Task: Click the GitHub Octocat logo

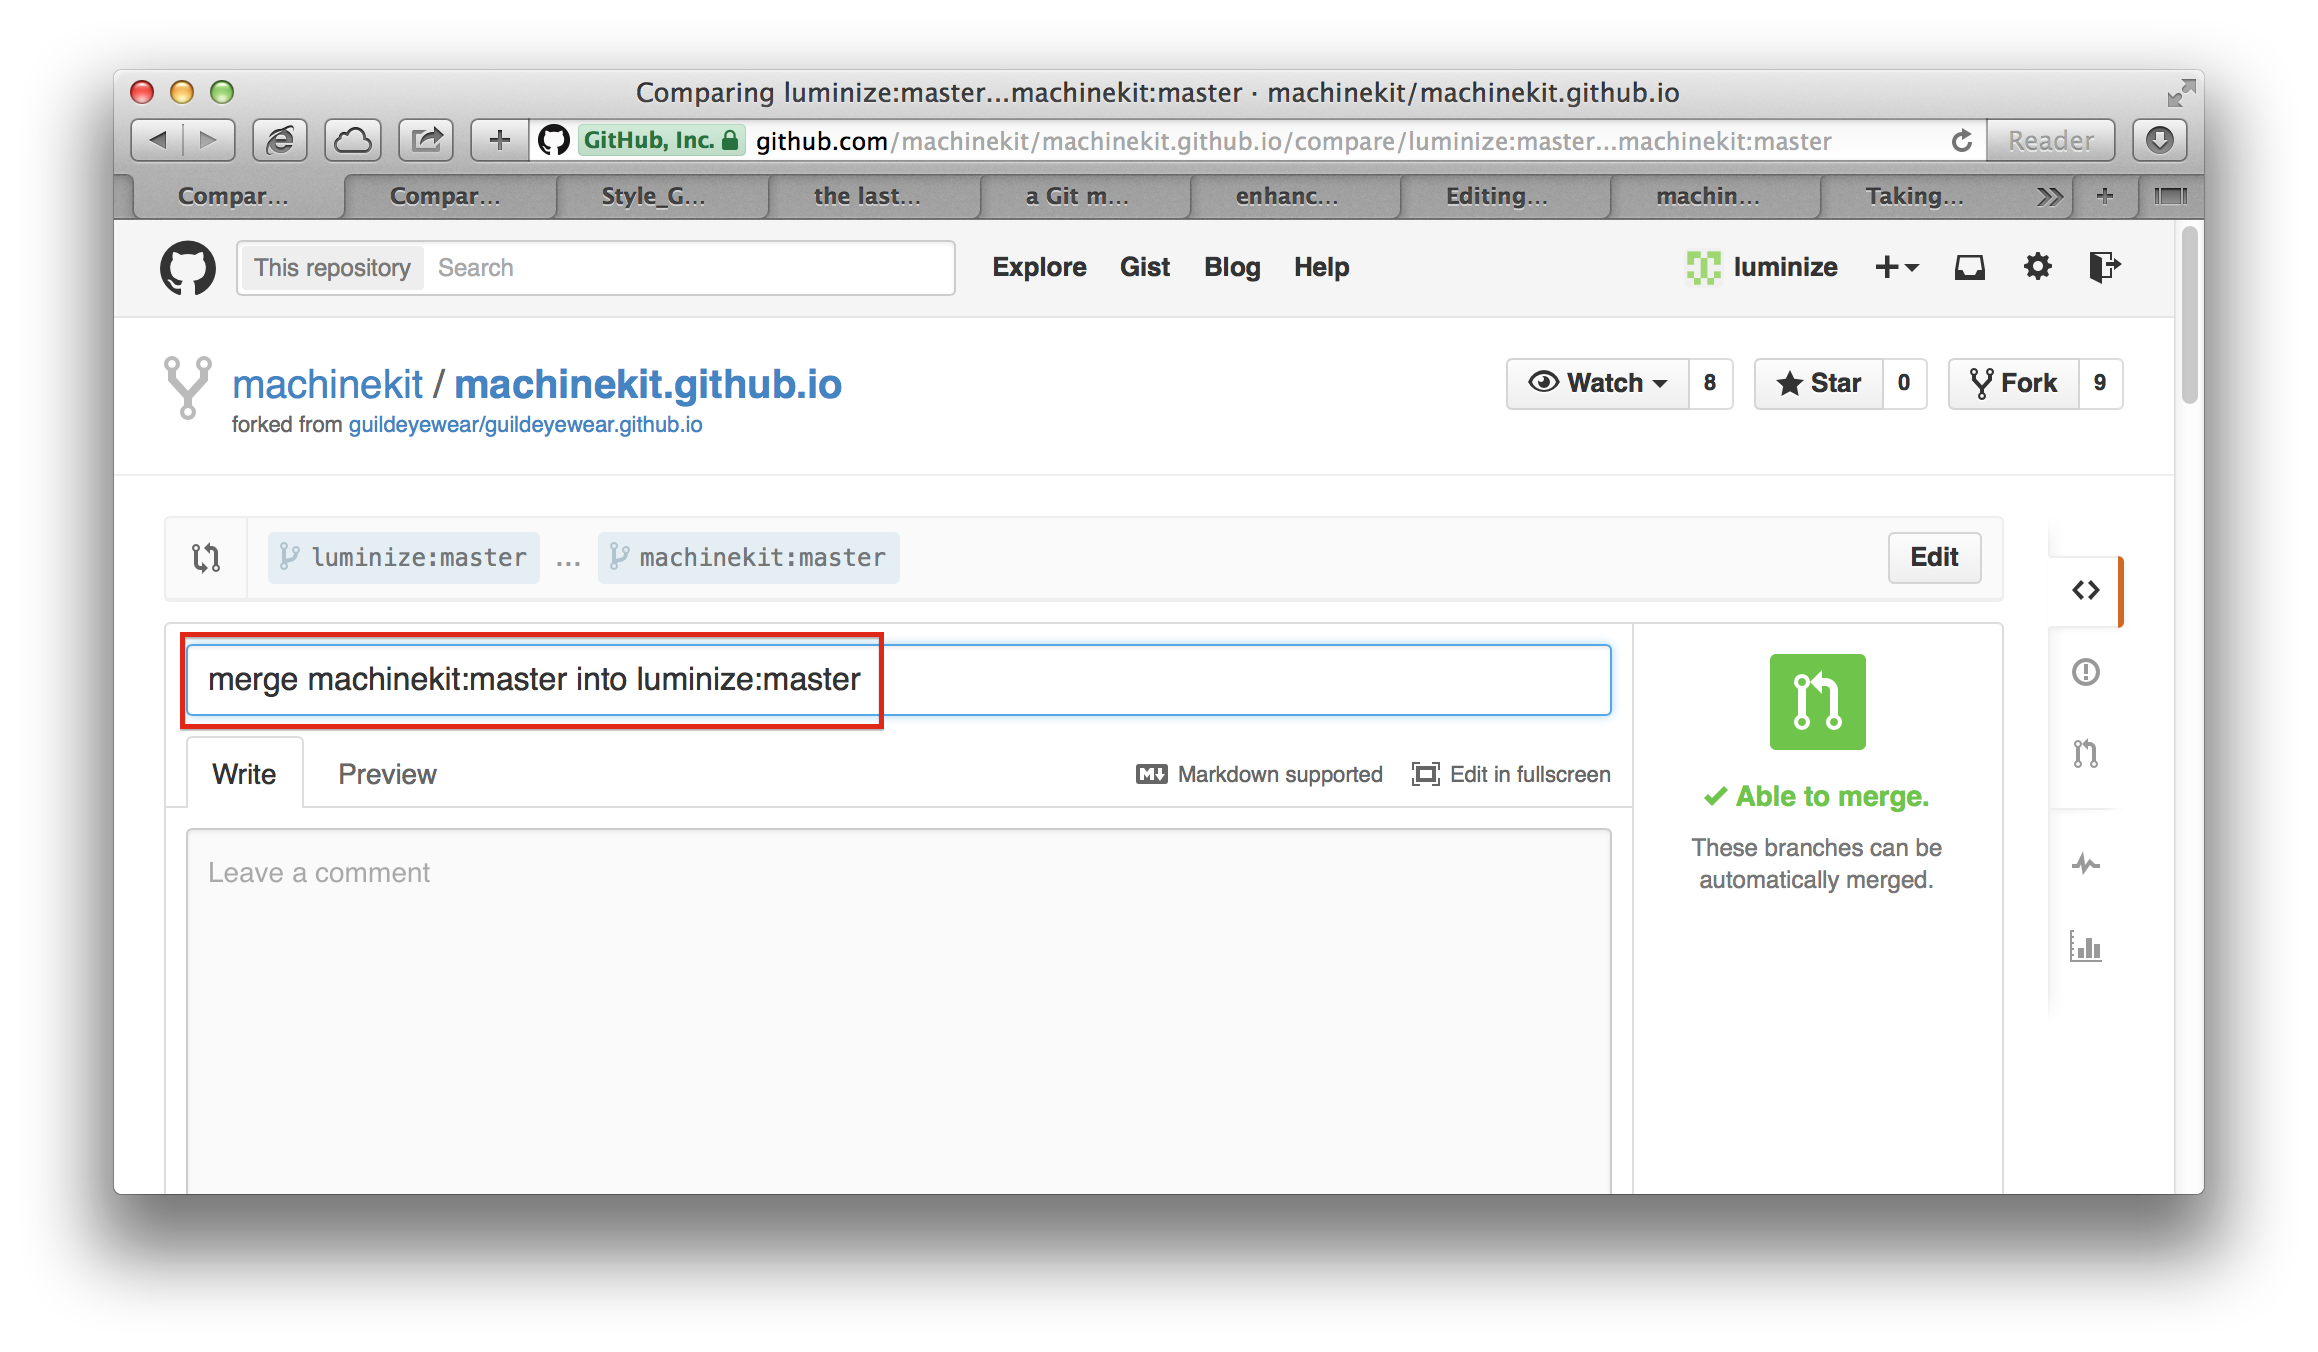Action: pos(188,267)
